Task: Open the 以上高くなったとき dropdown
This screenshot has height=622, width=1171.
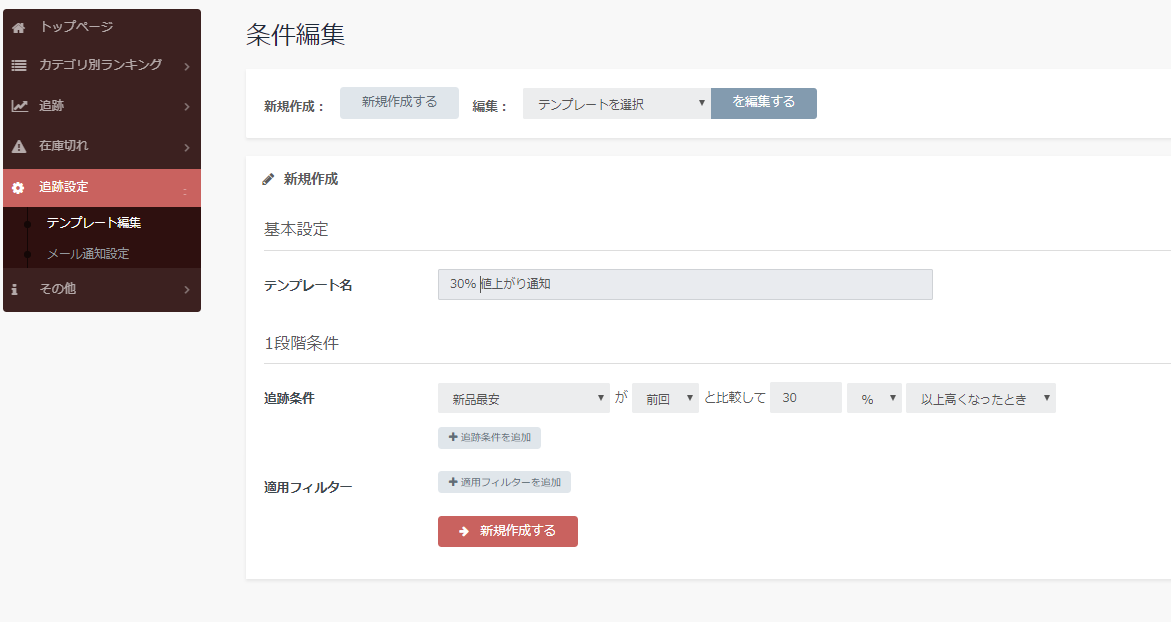Action: [981, 398]
